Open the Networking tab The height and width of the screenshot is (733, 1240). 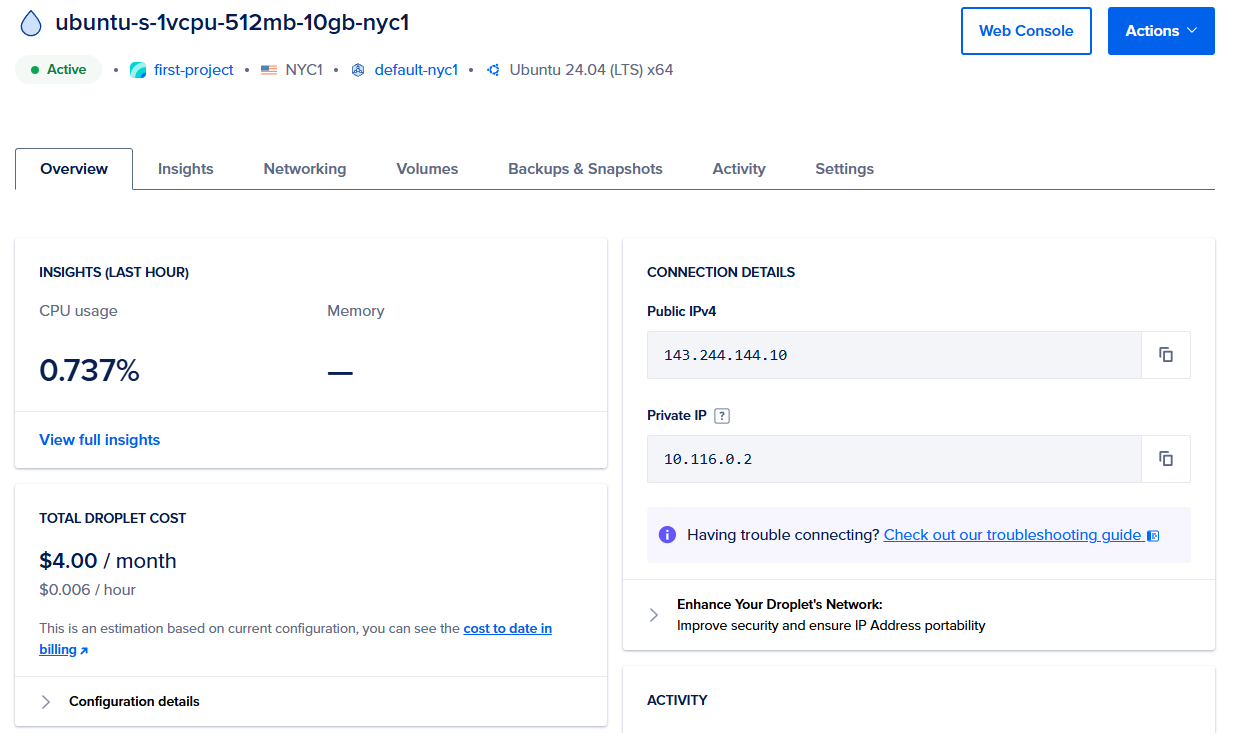click(x=305, y=169)
